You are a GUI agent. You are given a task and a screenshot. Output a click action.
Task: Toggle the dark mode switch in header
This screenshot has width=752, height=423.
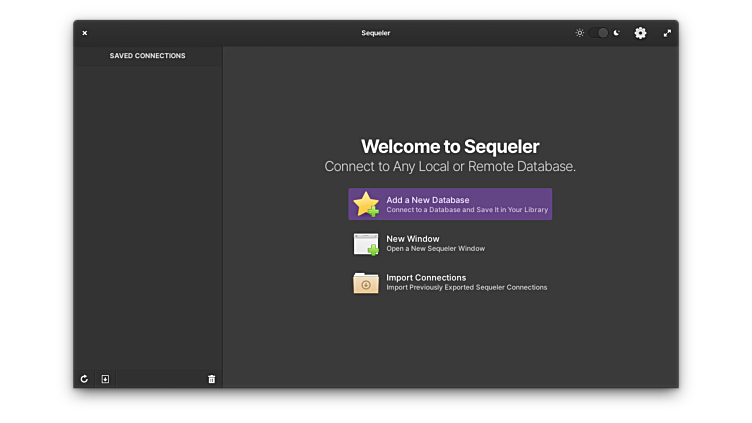coord(599,33)
